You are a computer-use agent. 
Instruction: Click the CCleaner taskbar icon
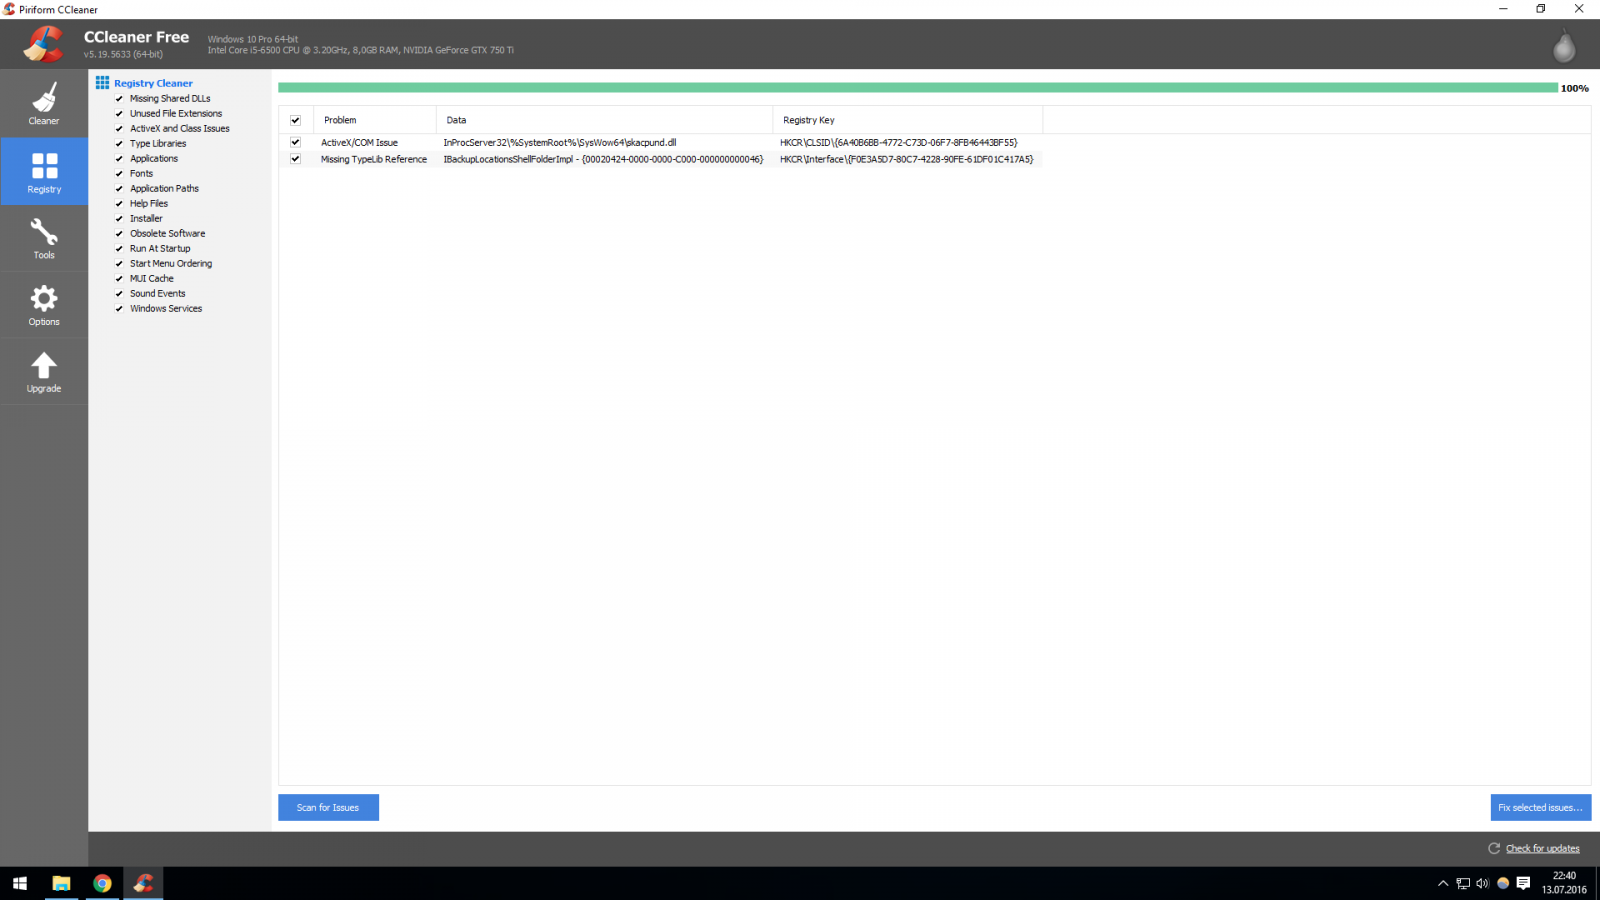(x=143, y=883)
